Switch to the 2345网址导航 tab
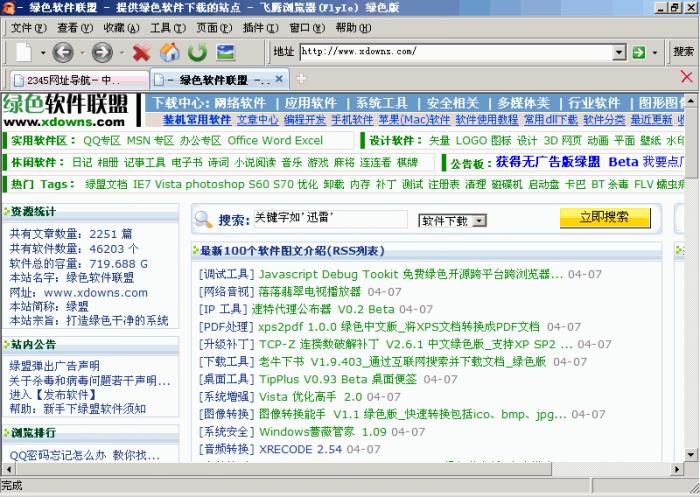The height and width of the screenshot is (497, 700). click(79, 80)
